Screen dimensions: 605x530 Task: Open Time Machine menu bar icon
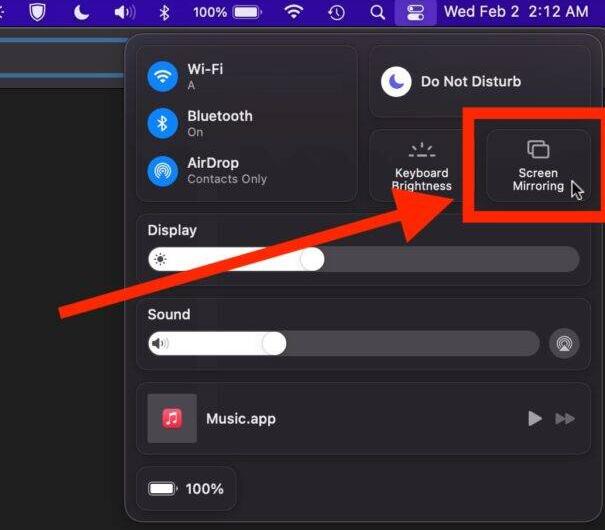337,13
